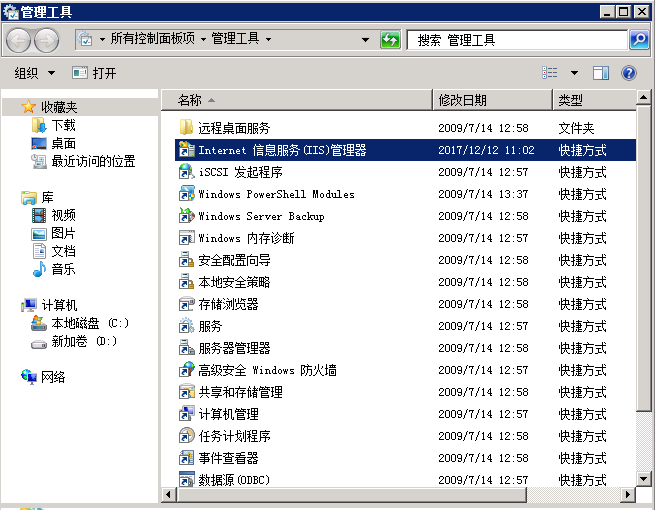Open 本地磁盘 (C:) drive
This screenshot has height=510, width=655.
click(x=90, y=323)
